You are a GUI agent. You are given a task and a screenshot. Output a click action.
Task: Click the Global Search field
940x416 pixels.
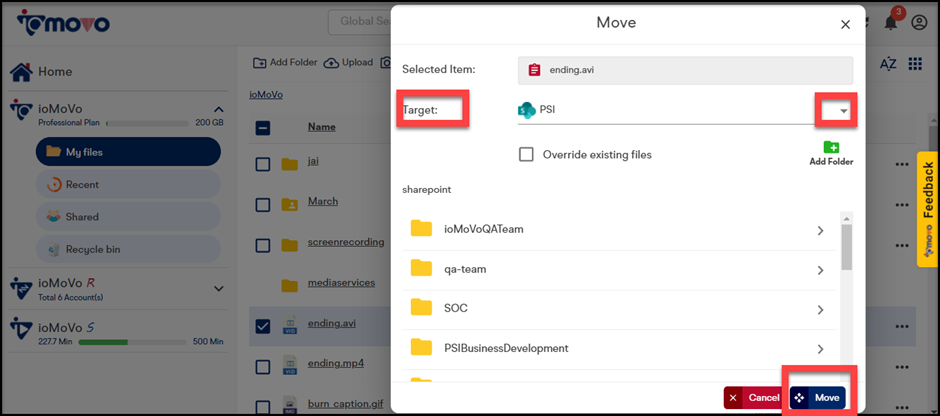tap(360, 22)
